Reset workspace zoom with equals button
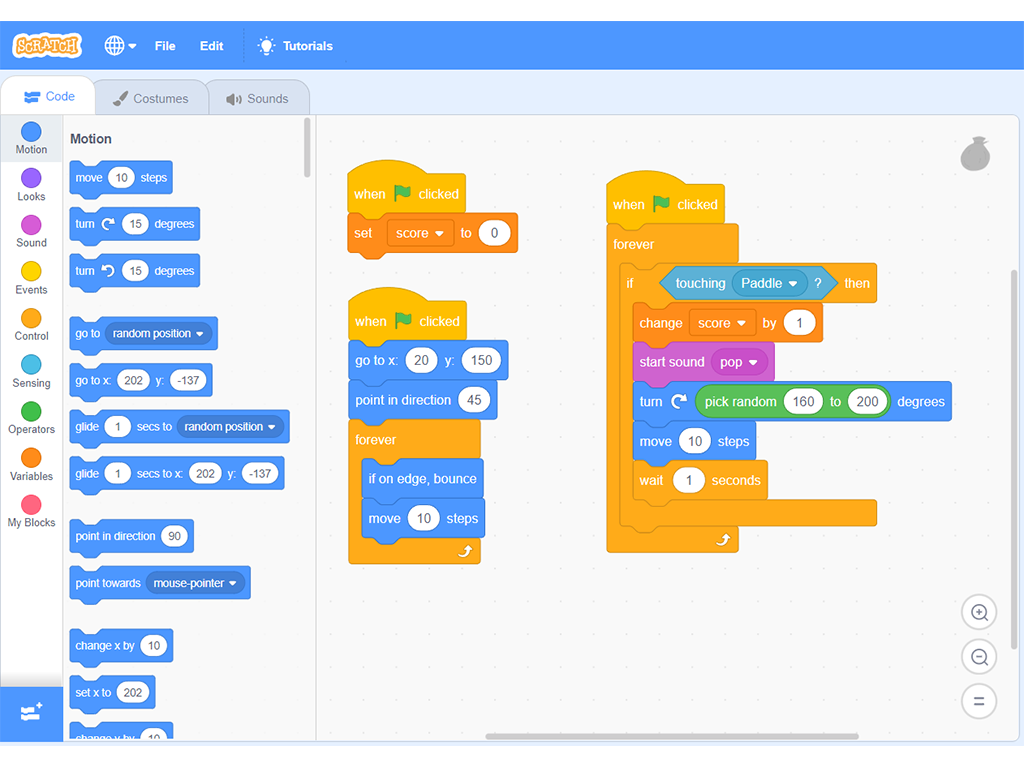1024x768 pixels. [979, 701]
